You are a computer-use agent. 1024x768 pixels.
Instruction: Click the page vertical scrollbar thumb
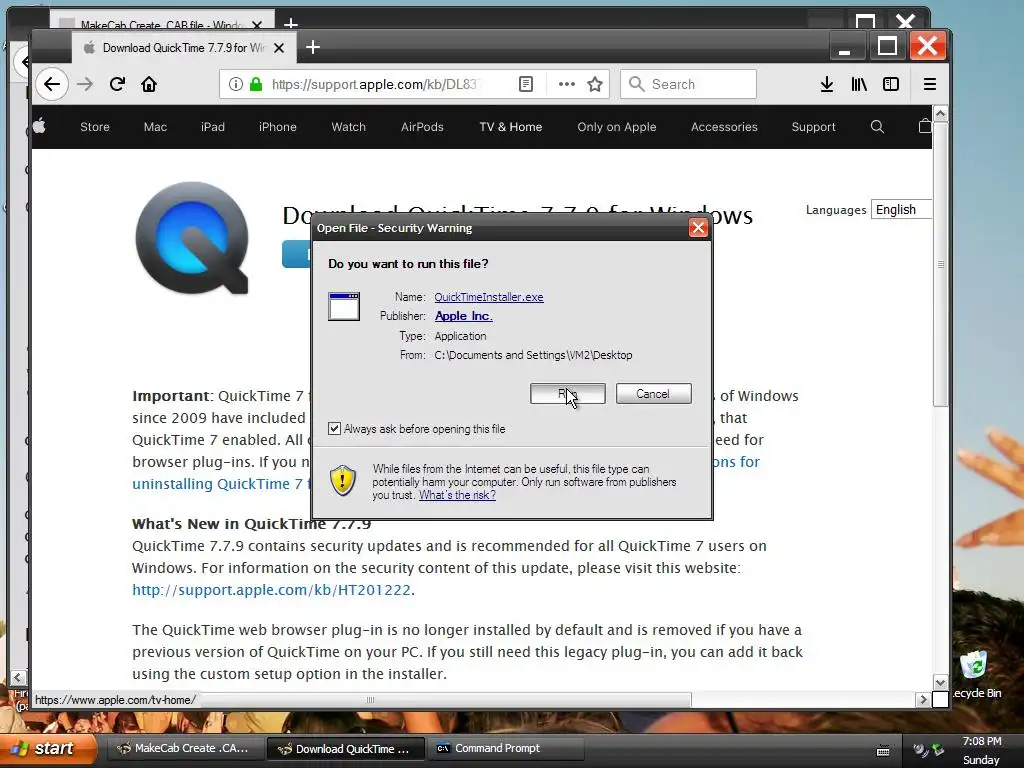point(940,264)
